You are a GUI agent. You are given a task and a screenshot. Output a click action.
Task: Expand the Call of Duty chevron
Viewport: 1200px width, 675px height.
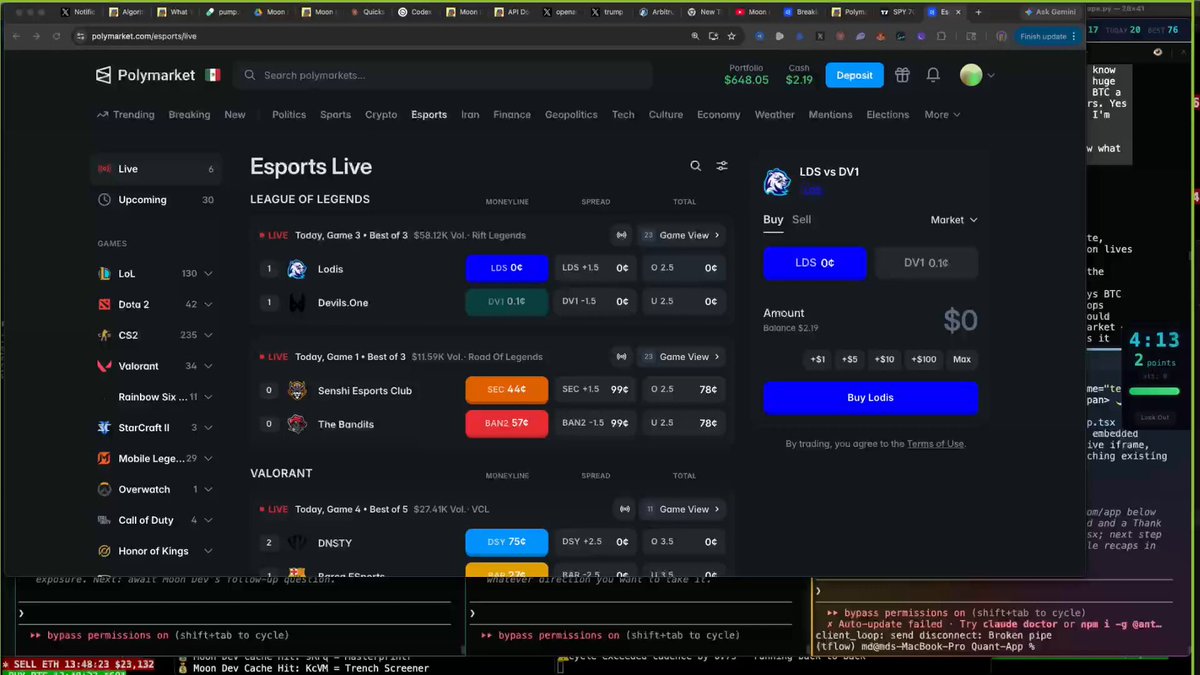(x=208, y=520)
